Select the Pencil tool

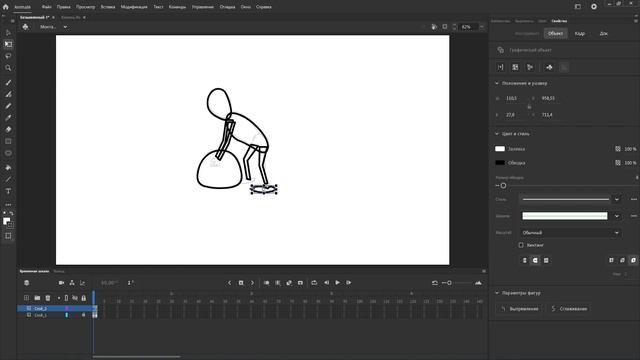(8, 106)
